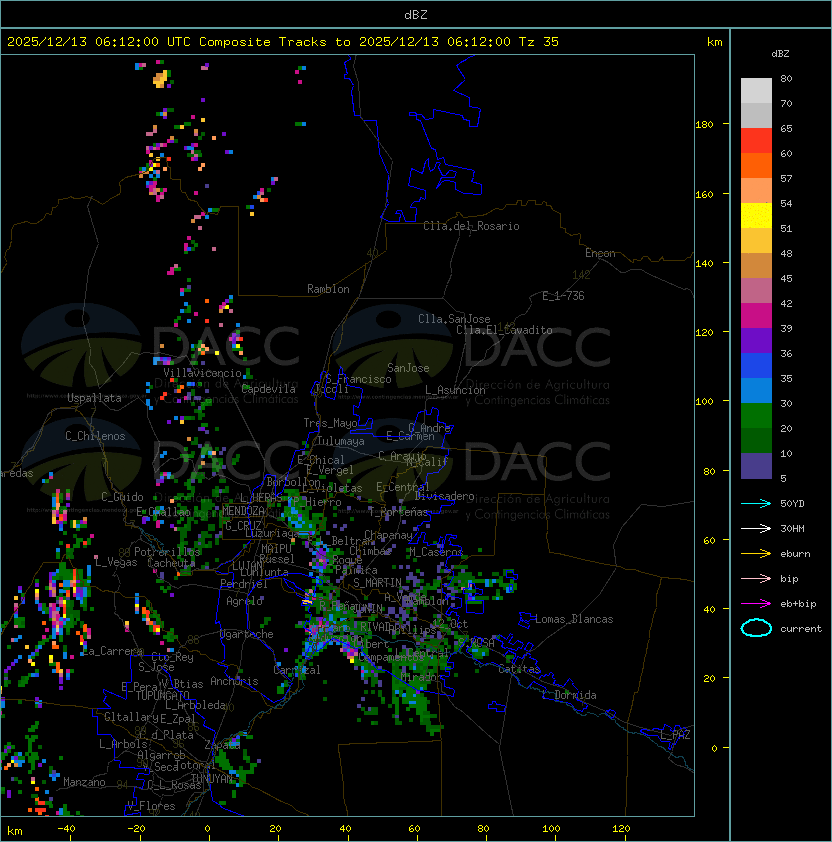The height and width of the screenshot is (842, 832).
Task: Click the Ugarteche place label
Action: point(247,634)
